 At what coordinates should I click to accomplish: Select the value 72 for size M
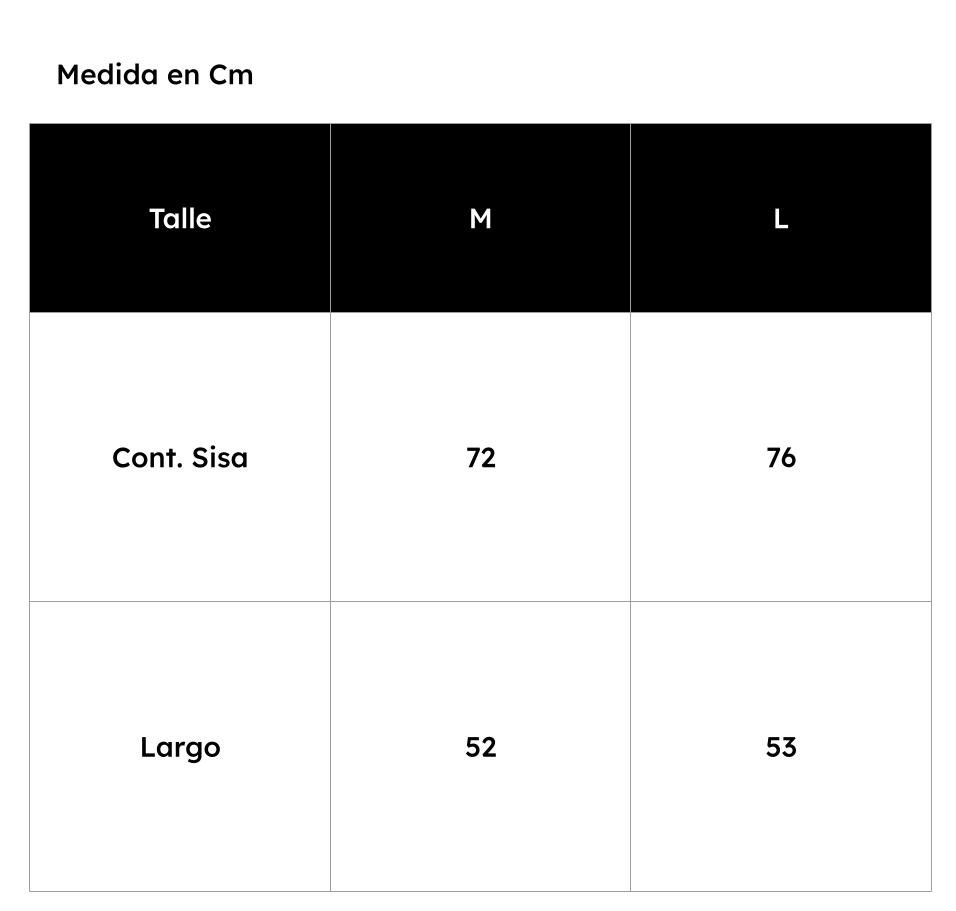coord(480,457)
